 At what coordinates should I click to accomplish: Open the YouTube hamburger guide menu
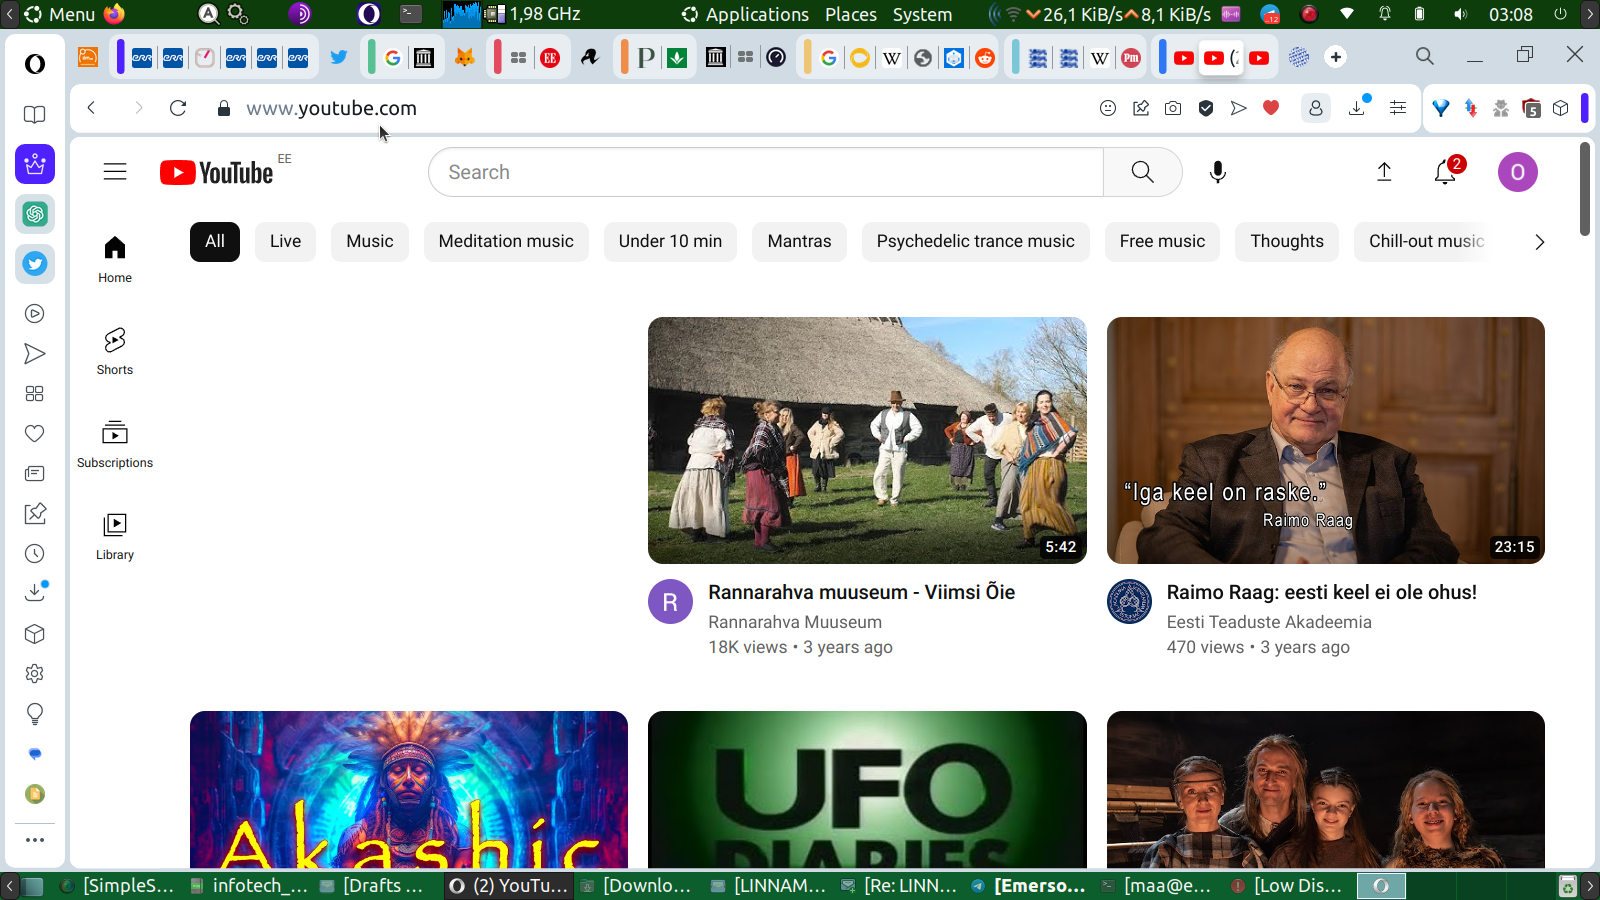coord(115,172)
